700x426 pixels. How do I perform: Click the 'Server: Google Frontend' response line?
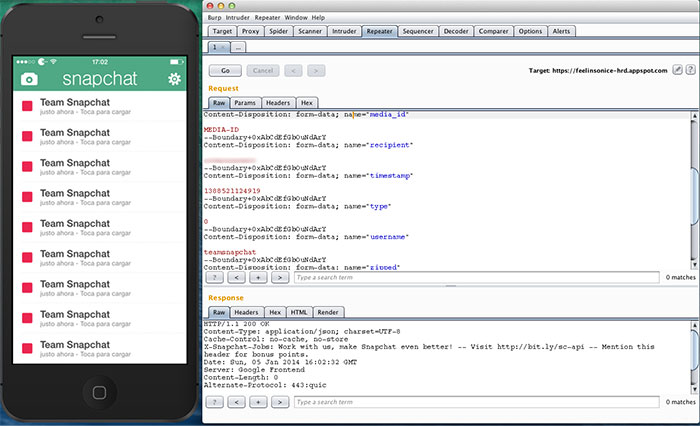254,370
